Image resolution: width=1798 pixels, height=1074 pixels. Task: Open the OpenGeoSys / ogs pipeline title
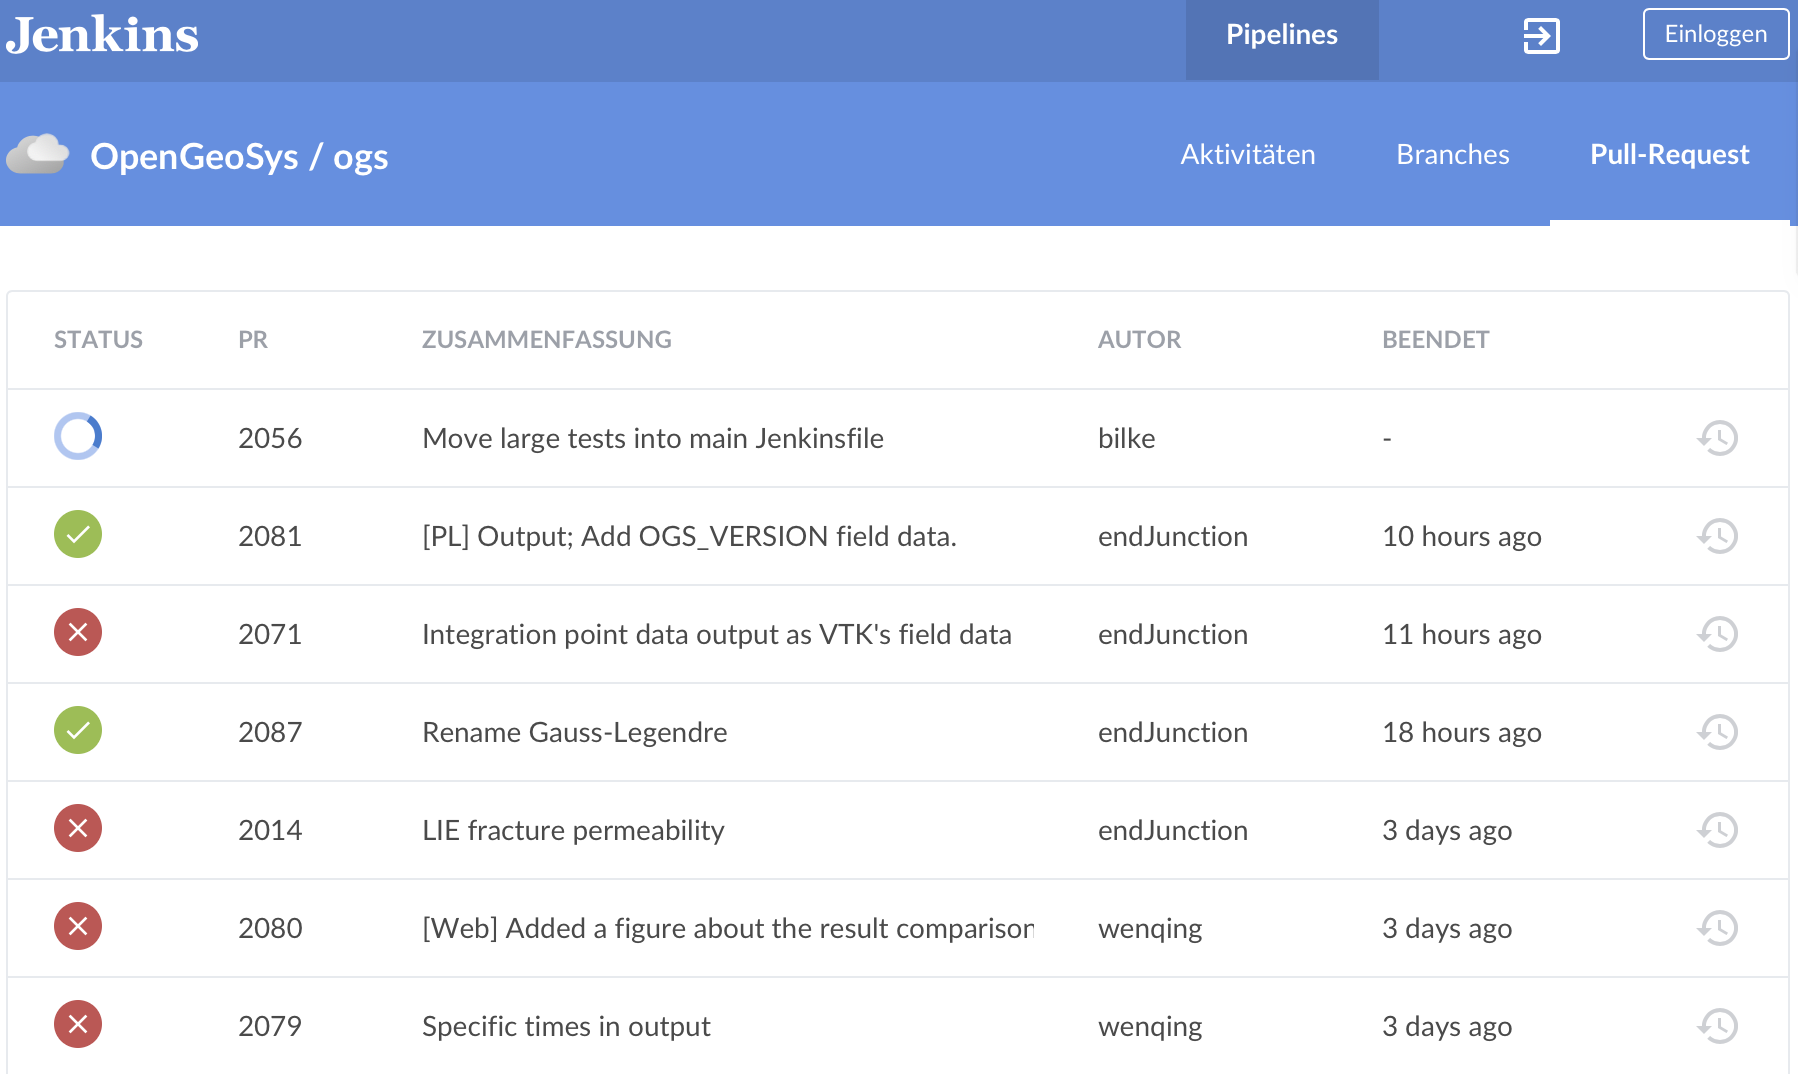(239, 156)
